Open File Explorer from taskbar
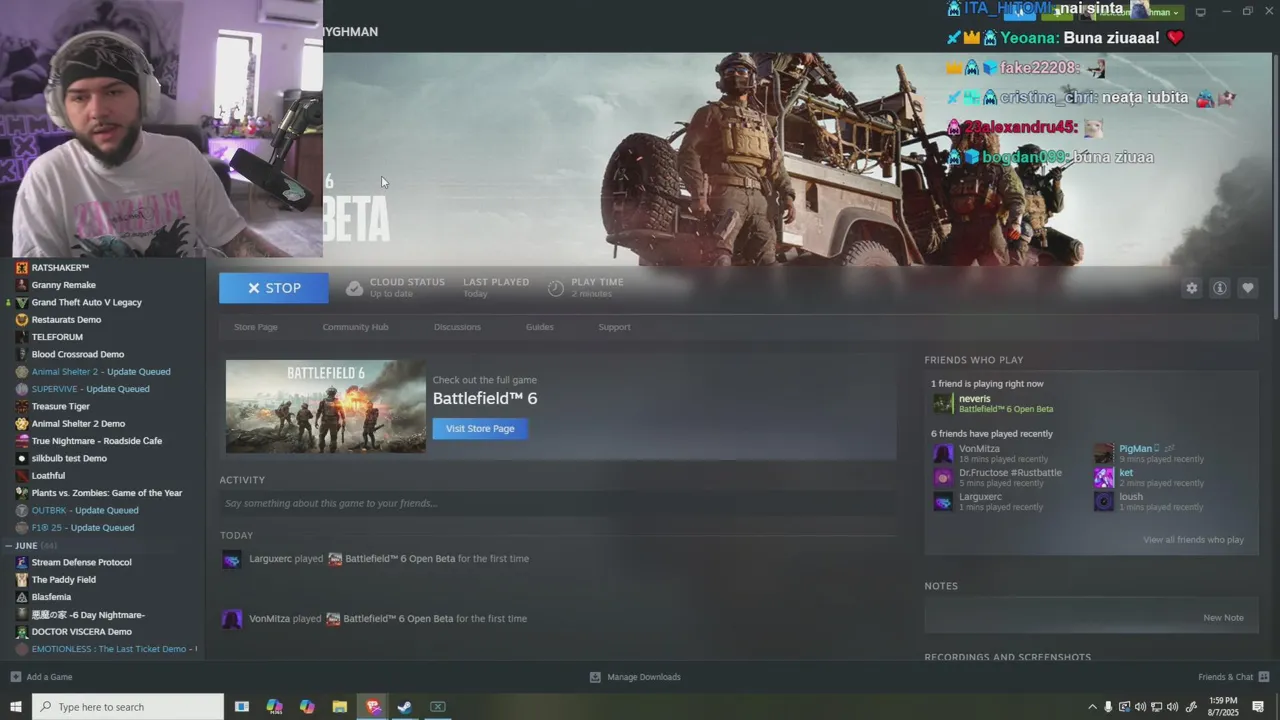 [x=339, y=707]
